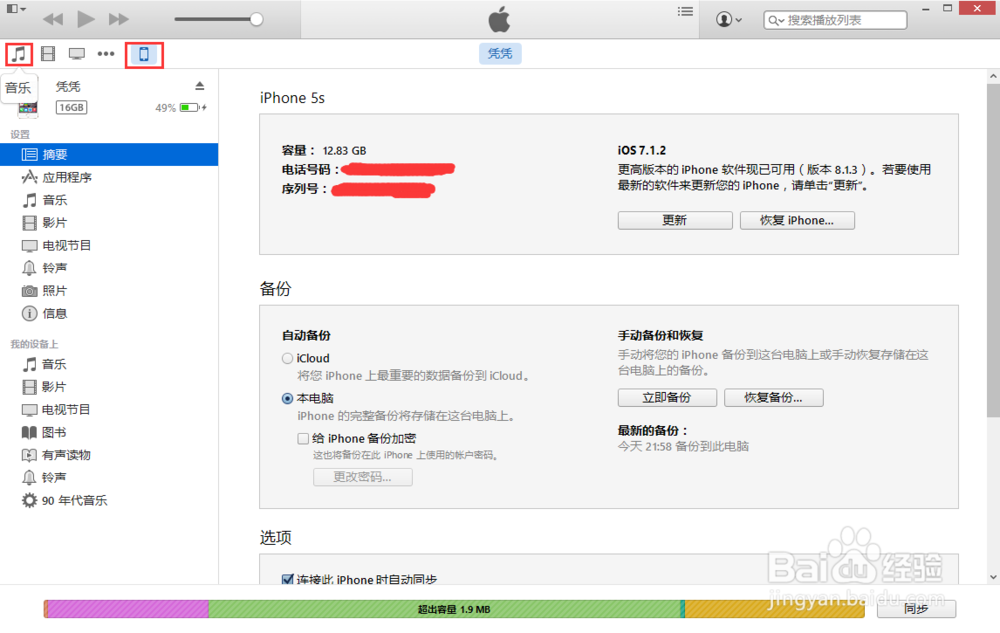Click the 更新 button
Viewport: 1000px width, 633px height.
(x=675, y=221)
